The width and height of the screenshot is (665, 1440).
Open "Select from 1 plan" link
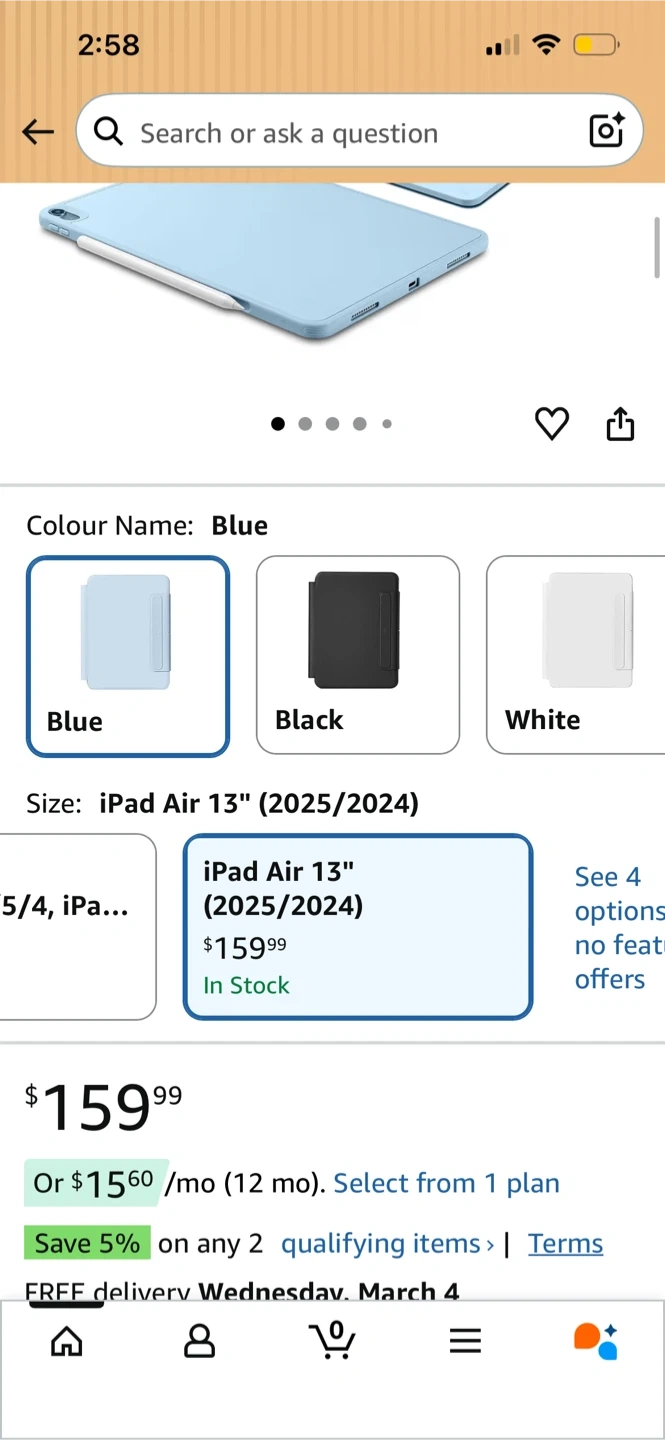point(446,1184)
